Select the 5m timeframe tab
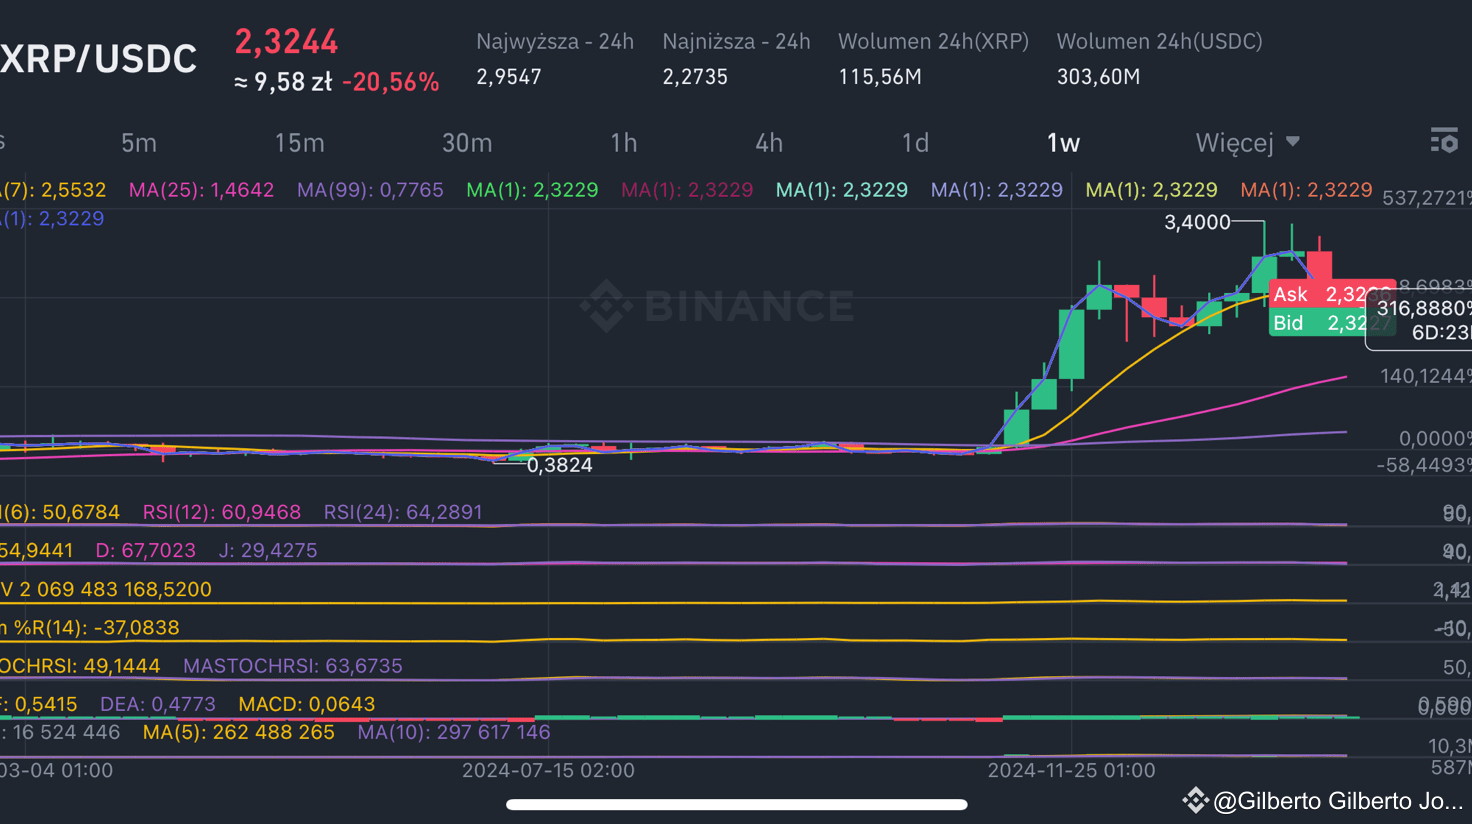The height and width of the screenshot is (824, 1472). tap(139, 143)
